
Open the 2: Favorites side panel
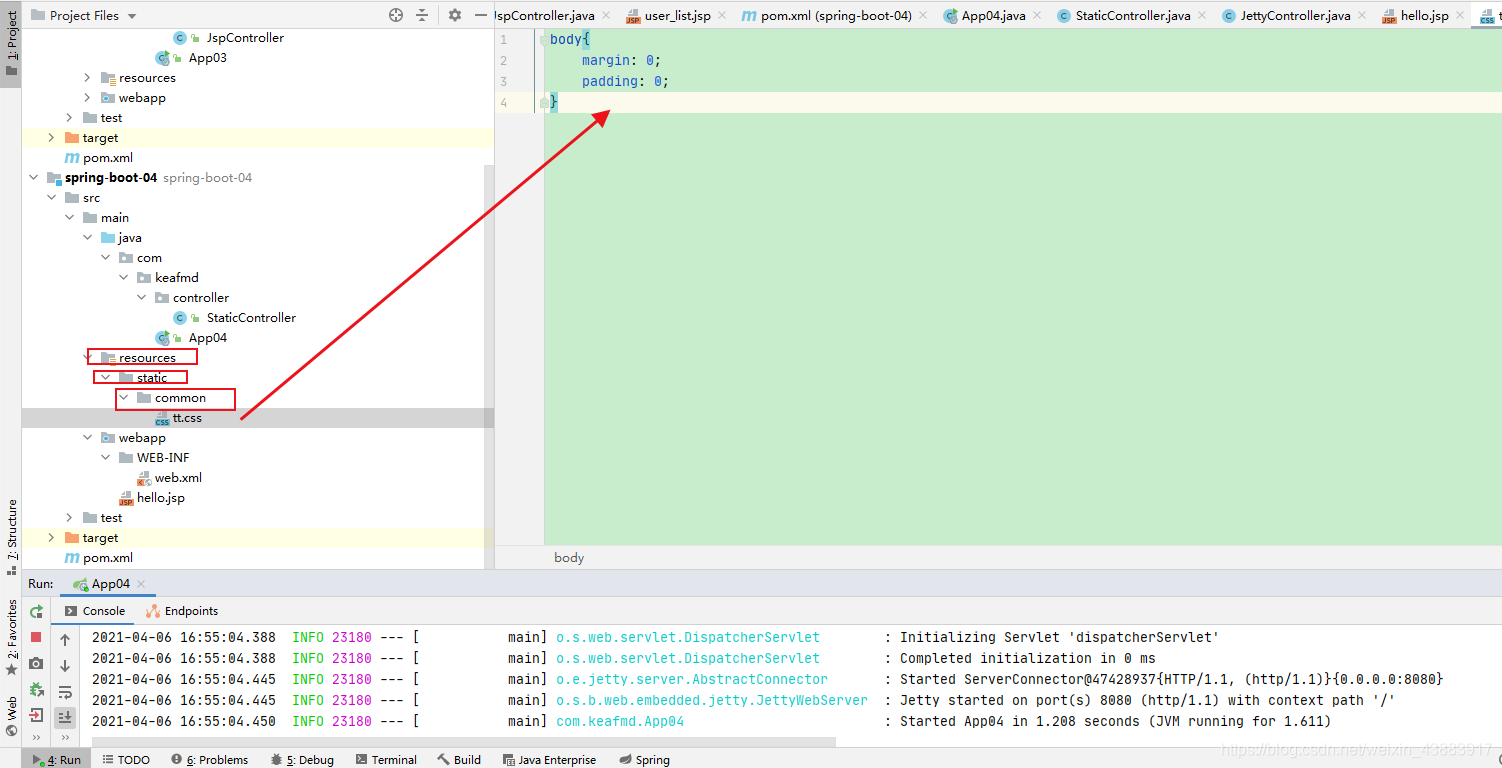pos(11,636)
